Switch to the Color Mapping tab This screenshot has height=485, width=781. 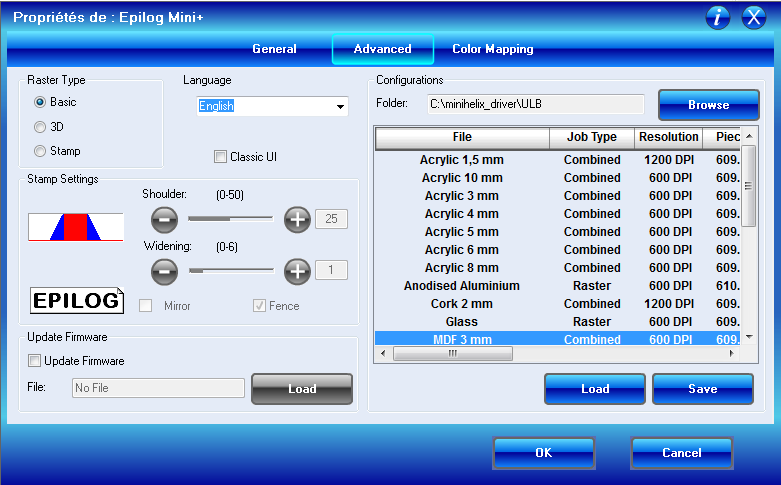(493, 49)
